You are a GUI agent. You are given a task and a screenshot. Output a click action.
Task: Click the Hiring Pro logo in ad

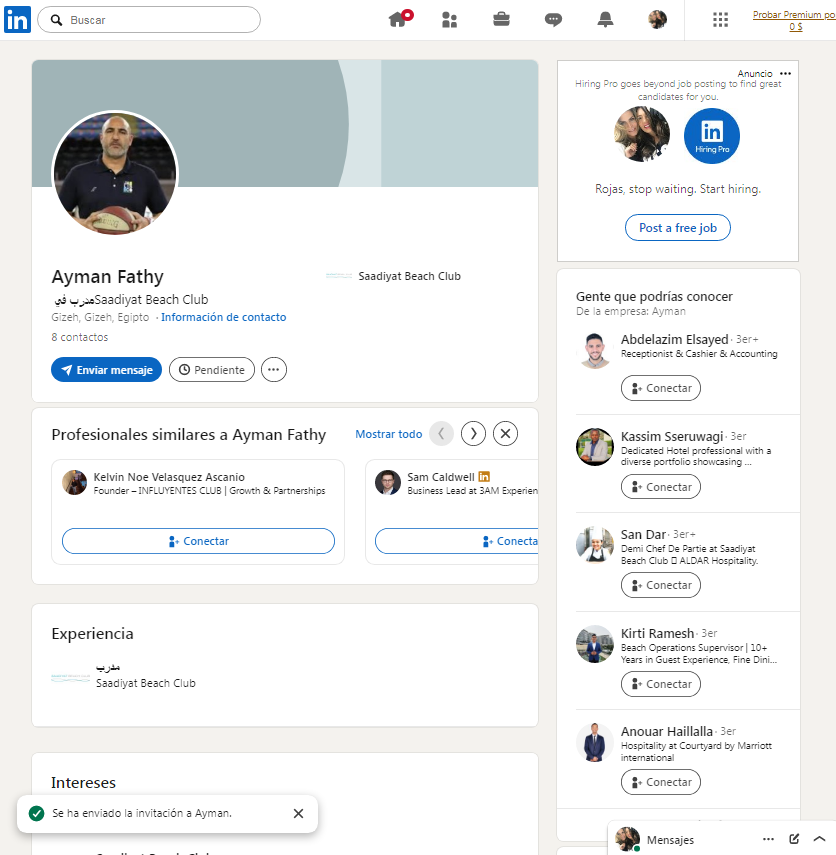pyautogui.click(x=712, y=136)
